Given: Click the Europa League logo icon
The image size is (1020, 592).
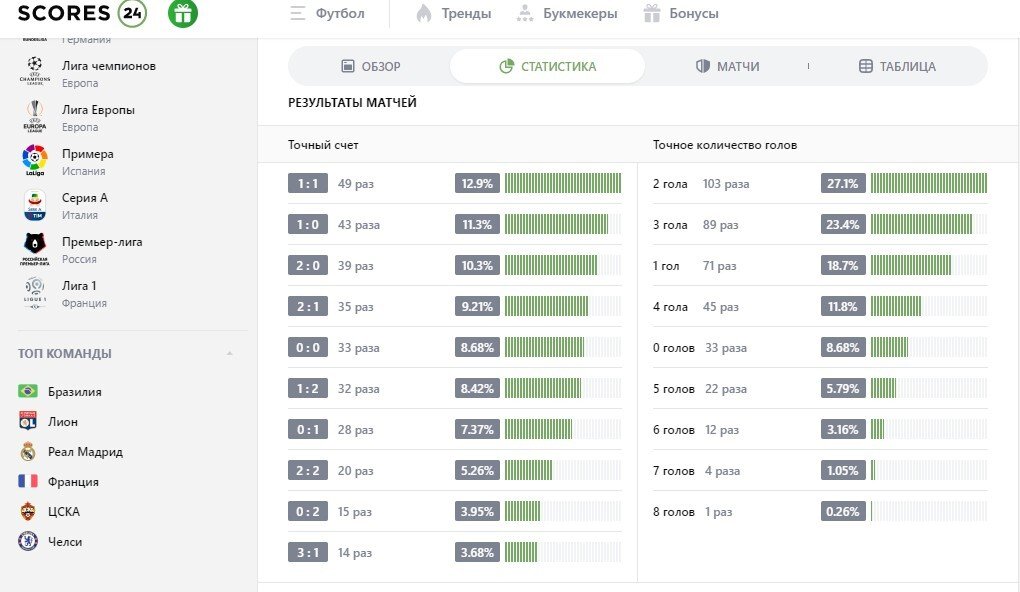Looking at the screenshot, I should click(x=35, y=115).
